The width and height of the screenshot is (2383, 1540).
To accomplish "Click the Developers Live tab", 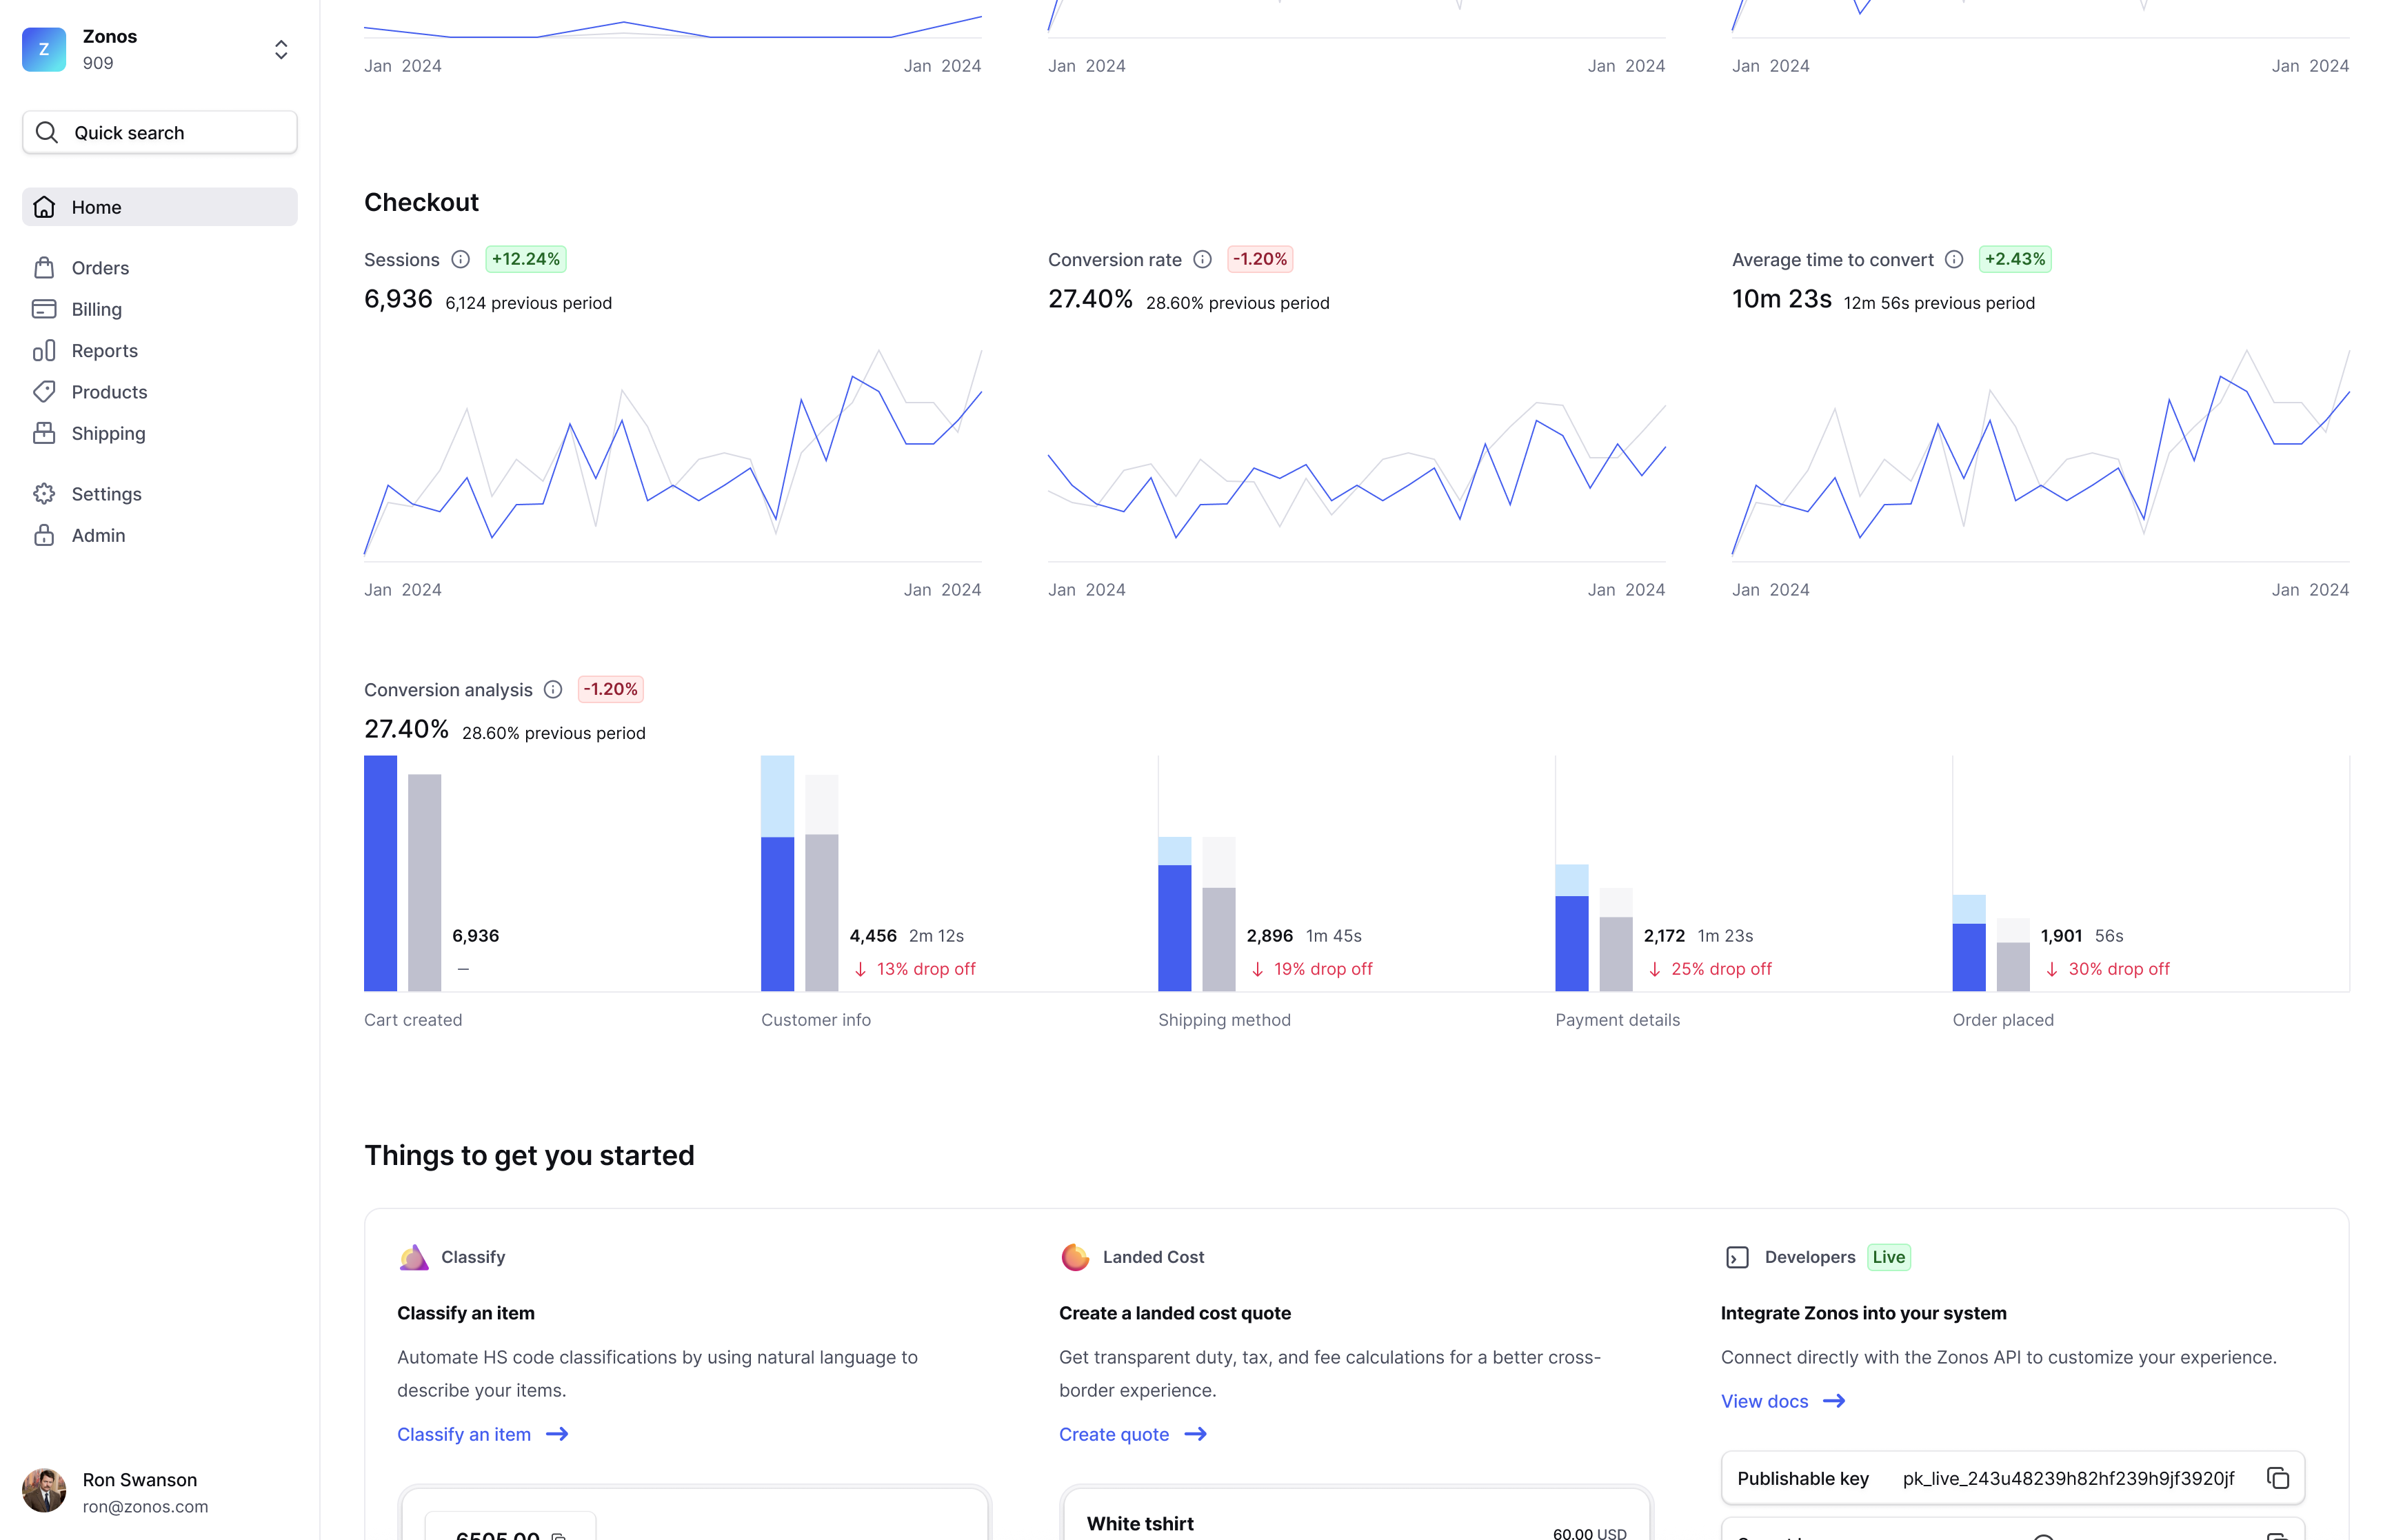I will (x=1813, y=1257).
